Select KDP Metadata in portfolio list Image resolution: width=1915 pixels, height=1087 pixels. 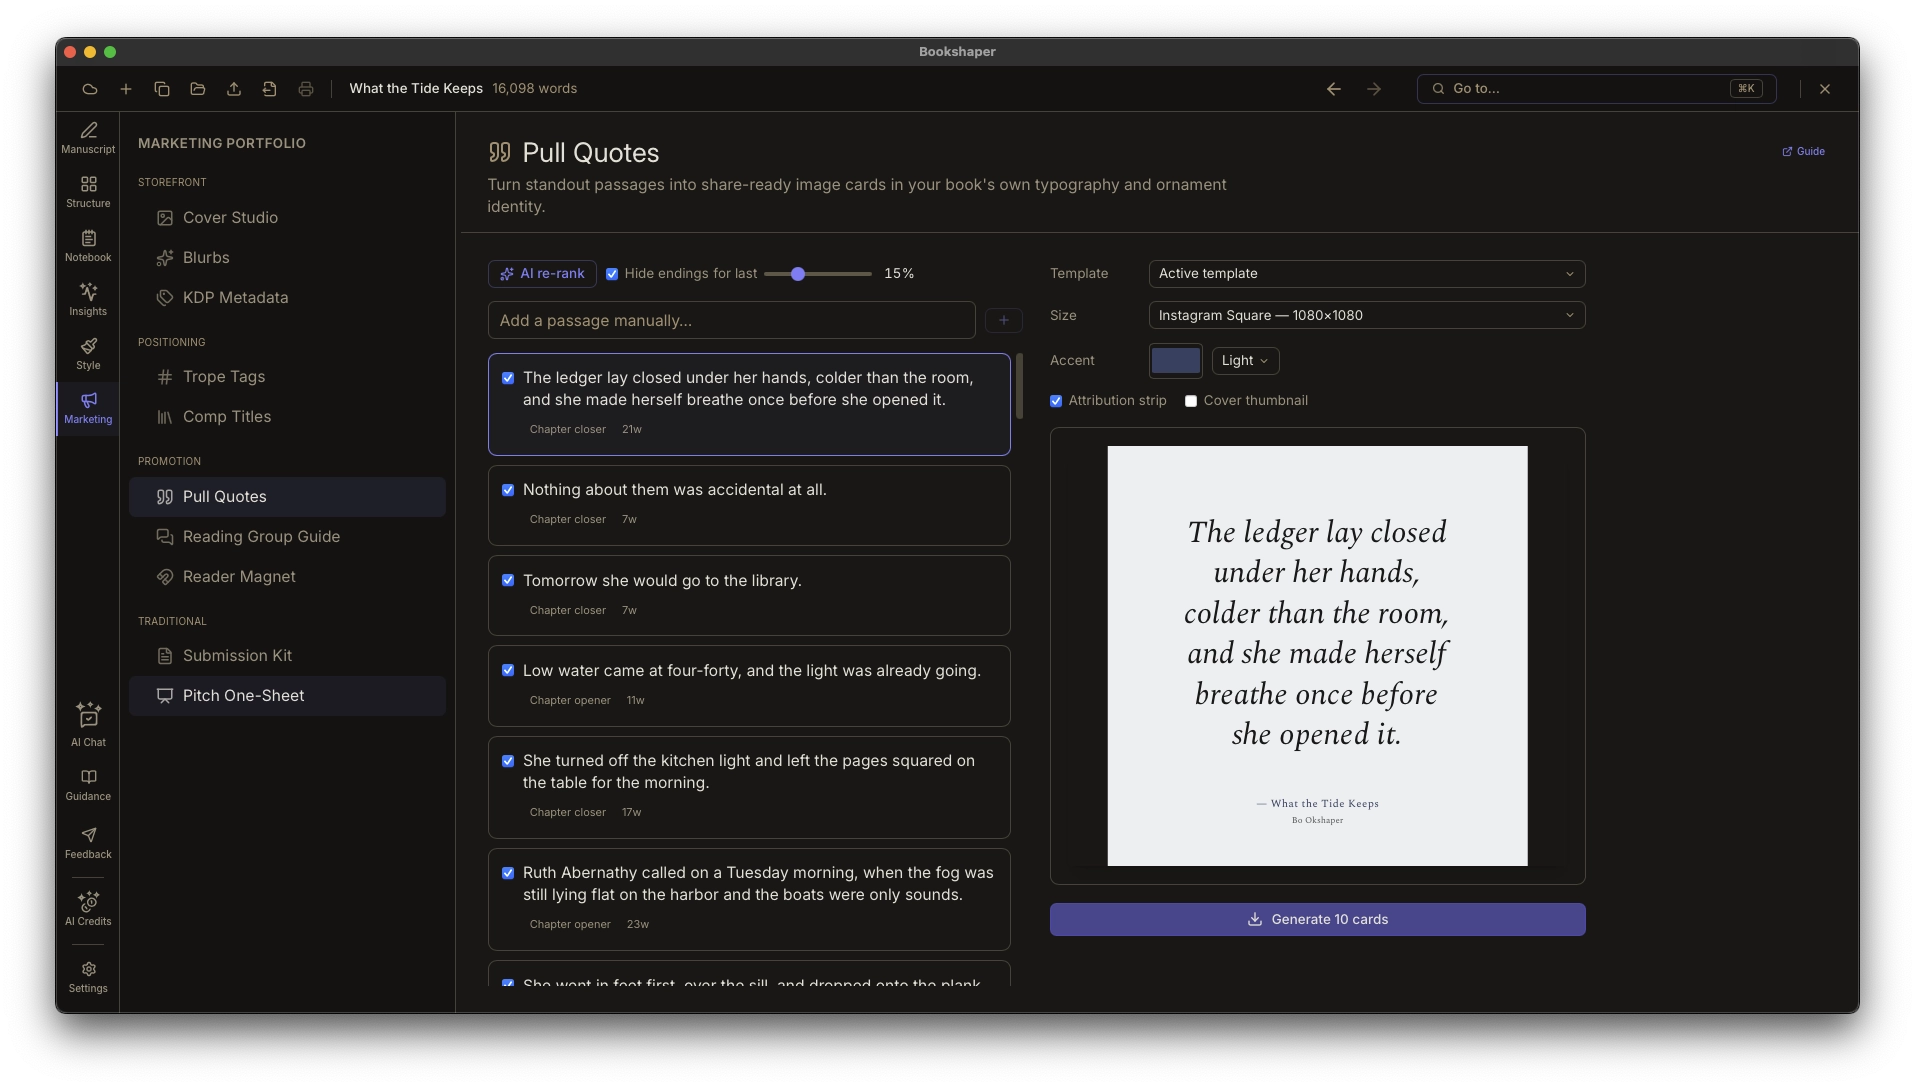click(x=287, y=298)
